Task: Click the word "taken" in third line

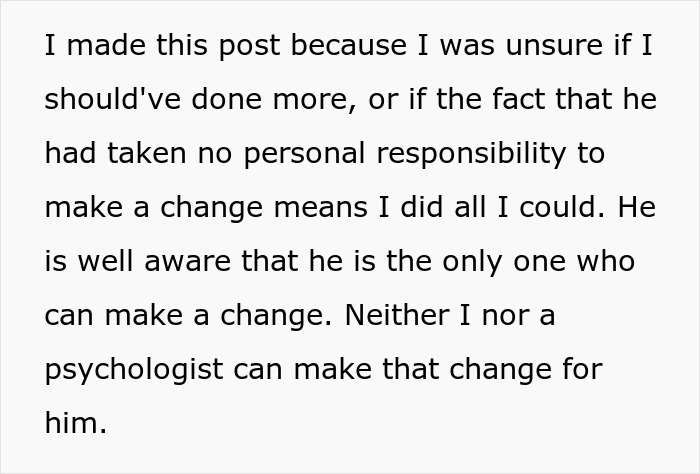Action: pyautogui.click(x=146, y=153)
